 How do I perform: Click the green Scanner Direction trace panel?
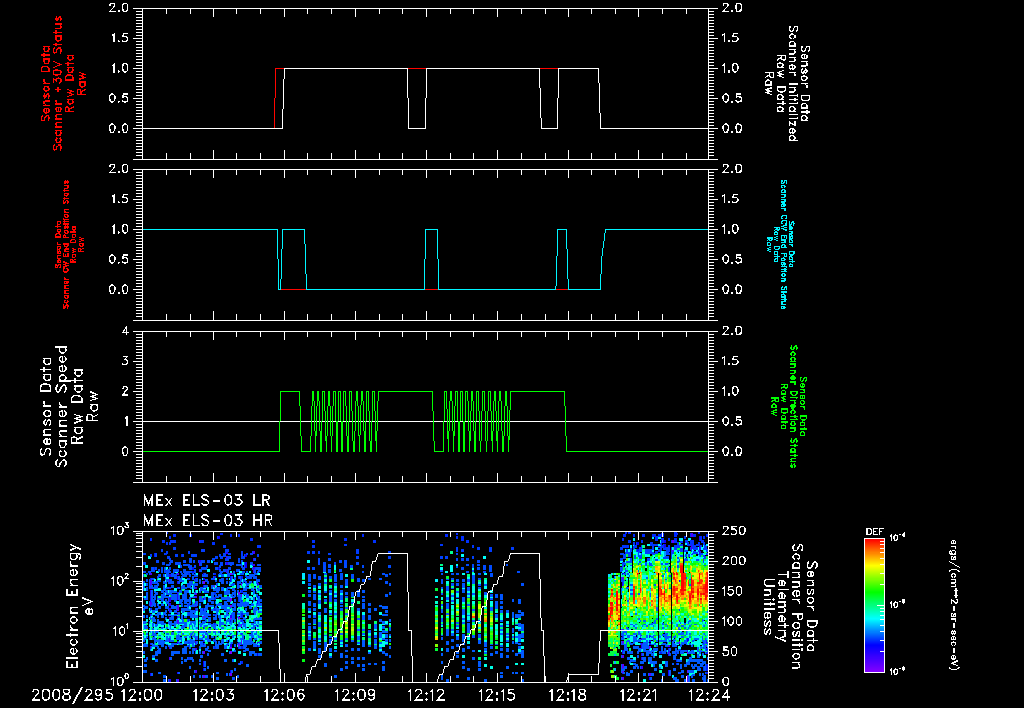[426, 406]
